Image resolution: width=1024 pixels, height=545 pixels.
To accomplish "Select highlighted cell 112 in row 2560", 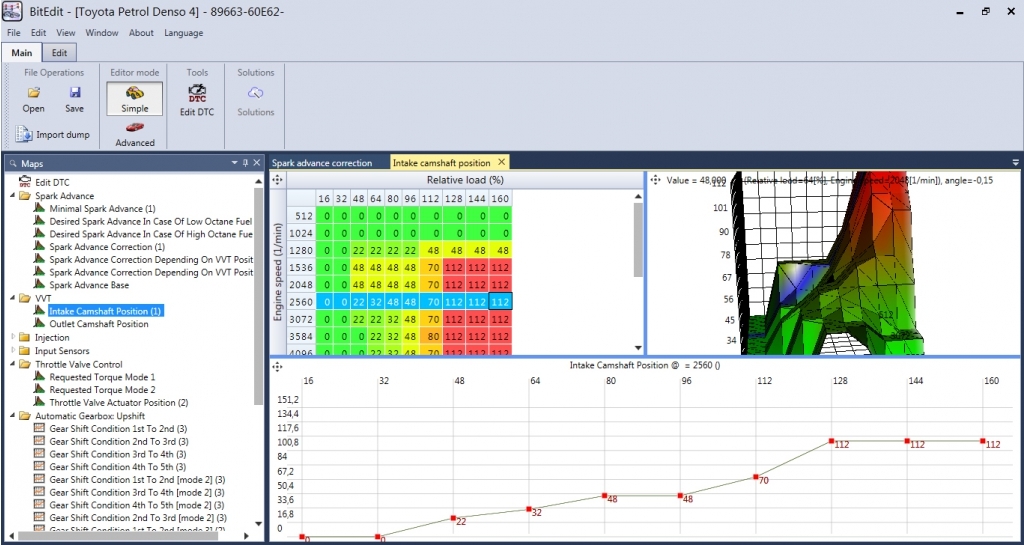I will click(500, 301).
